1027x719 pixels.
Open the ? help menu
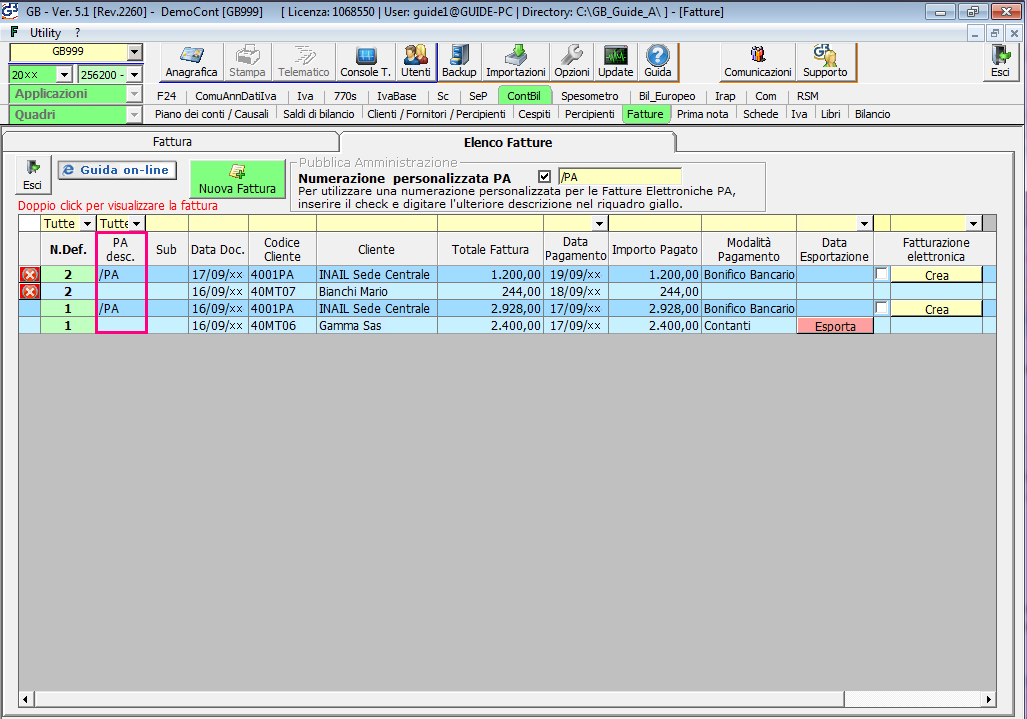coord(77,33)
